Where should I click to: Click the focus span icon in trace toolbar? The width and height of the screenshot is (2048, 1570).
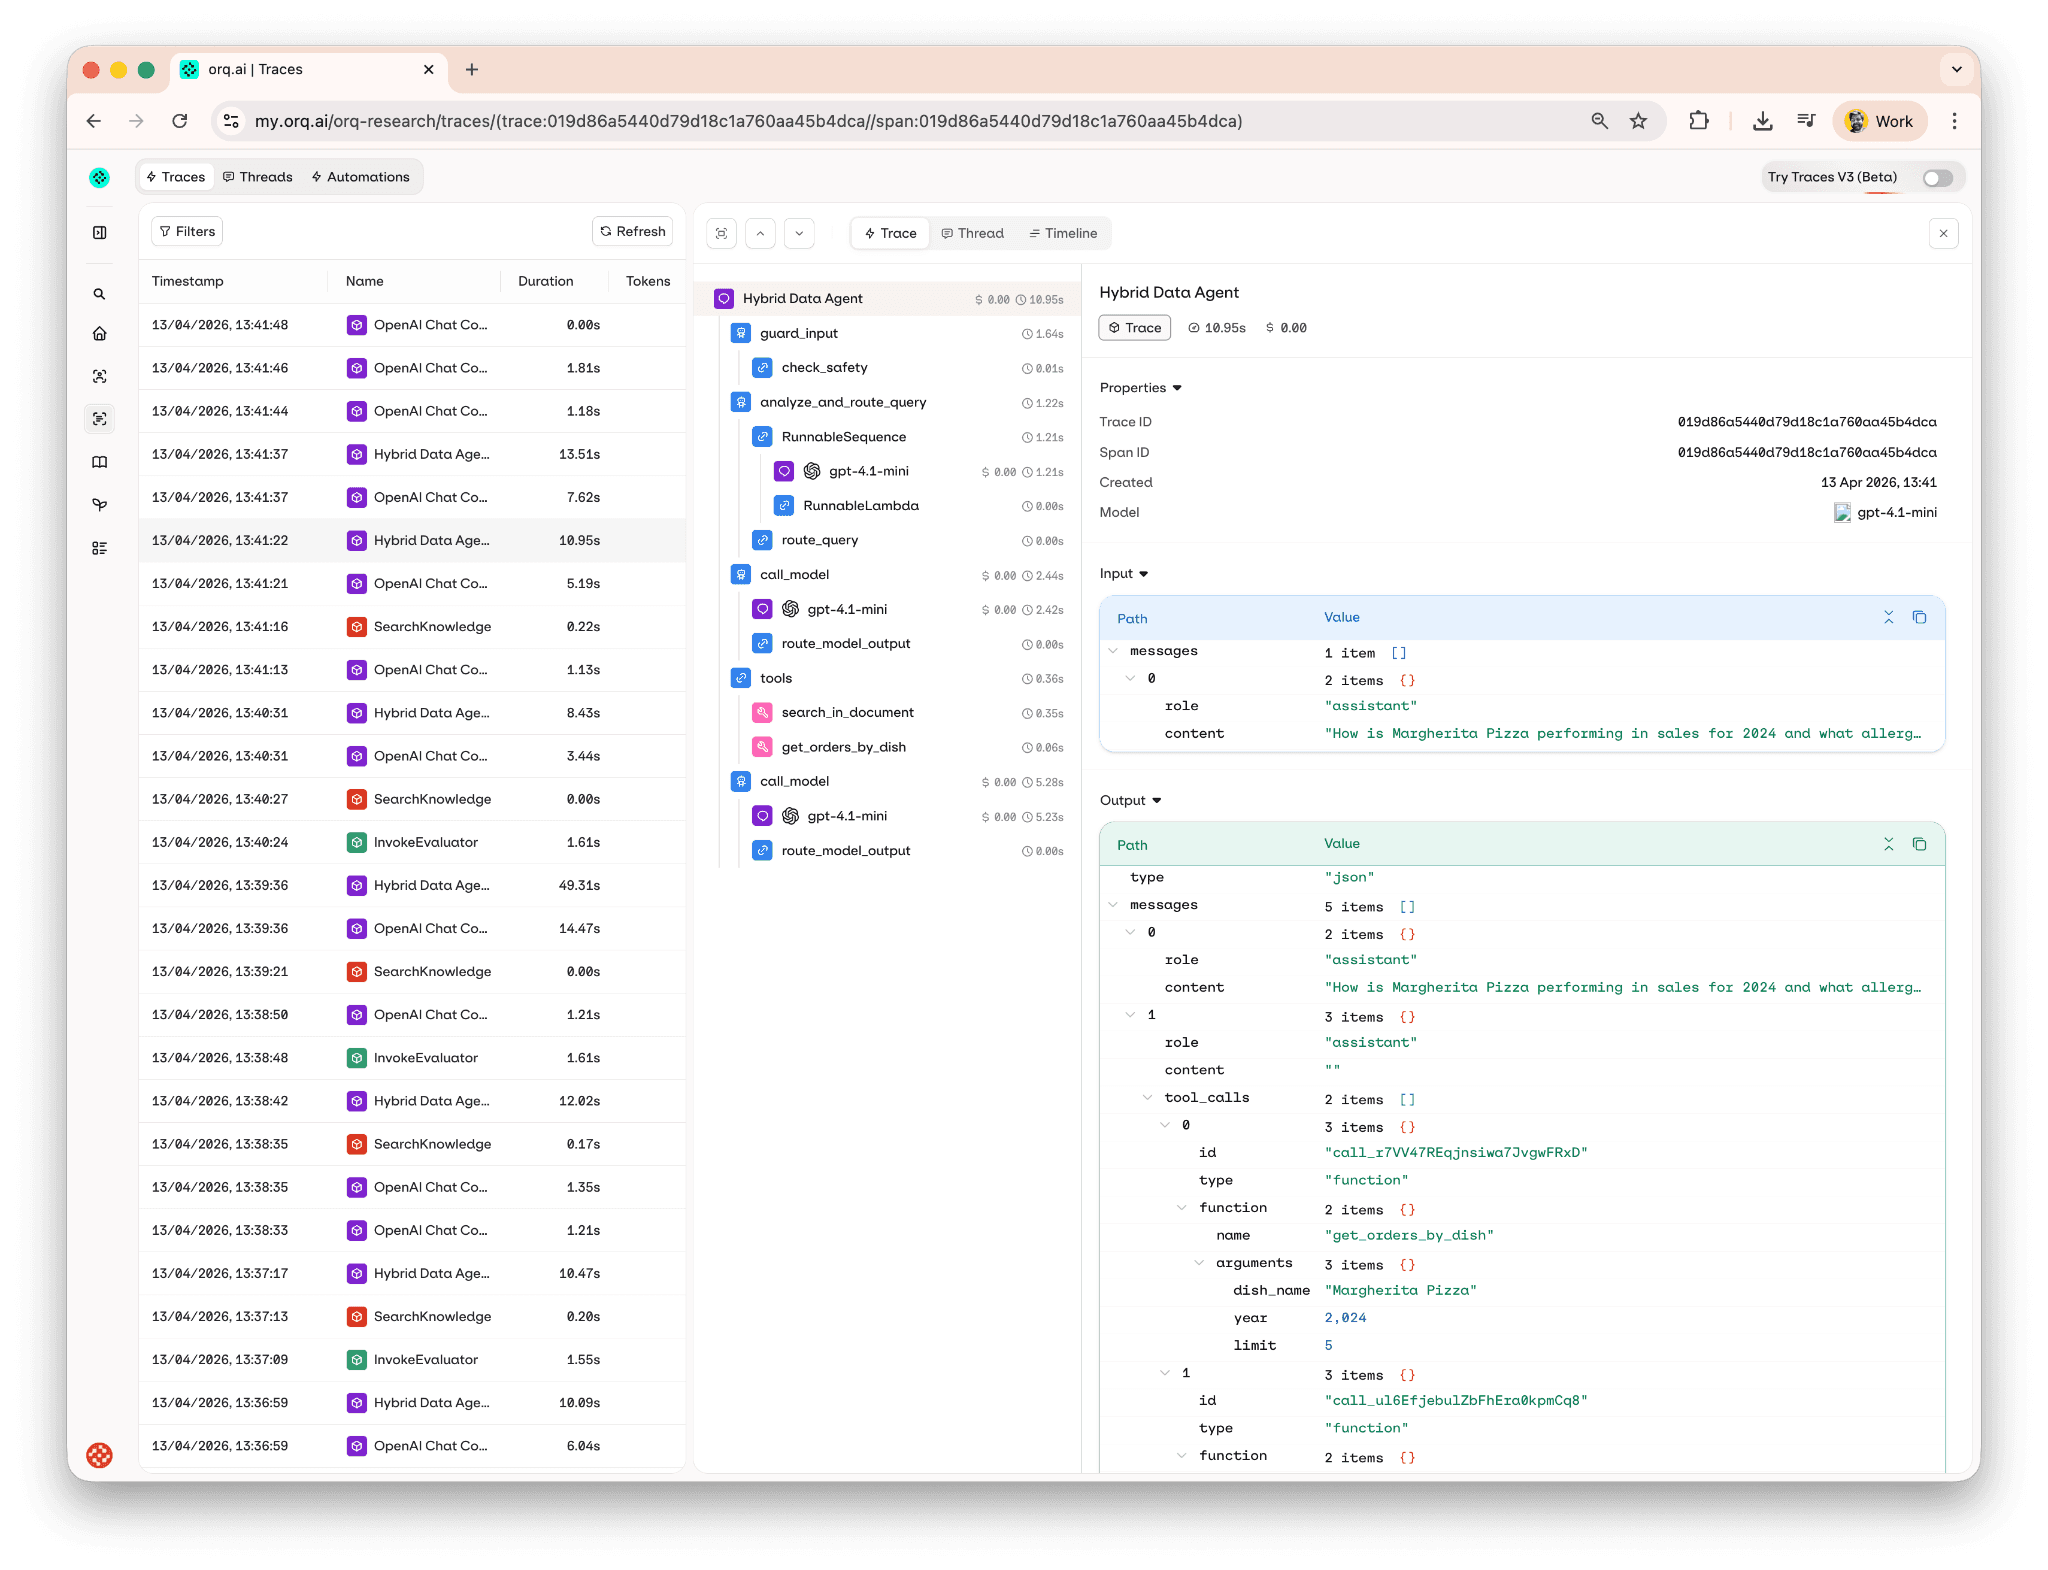click(721, 234)
